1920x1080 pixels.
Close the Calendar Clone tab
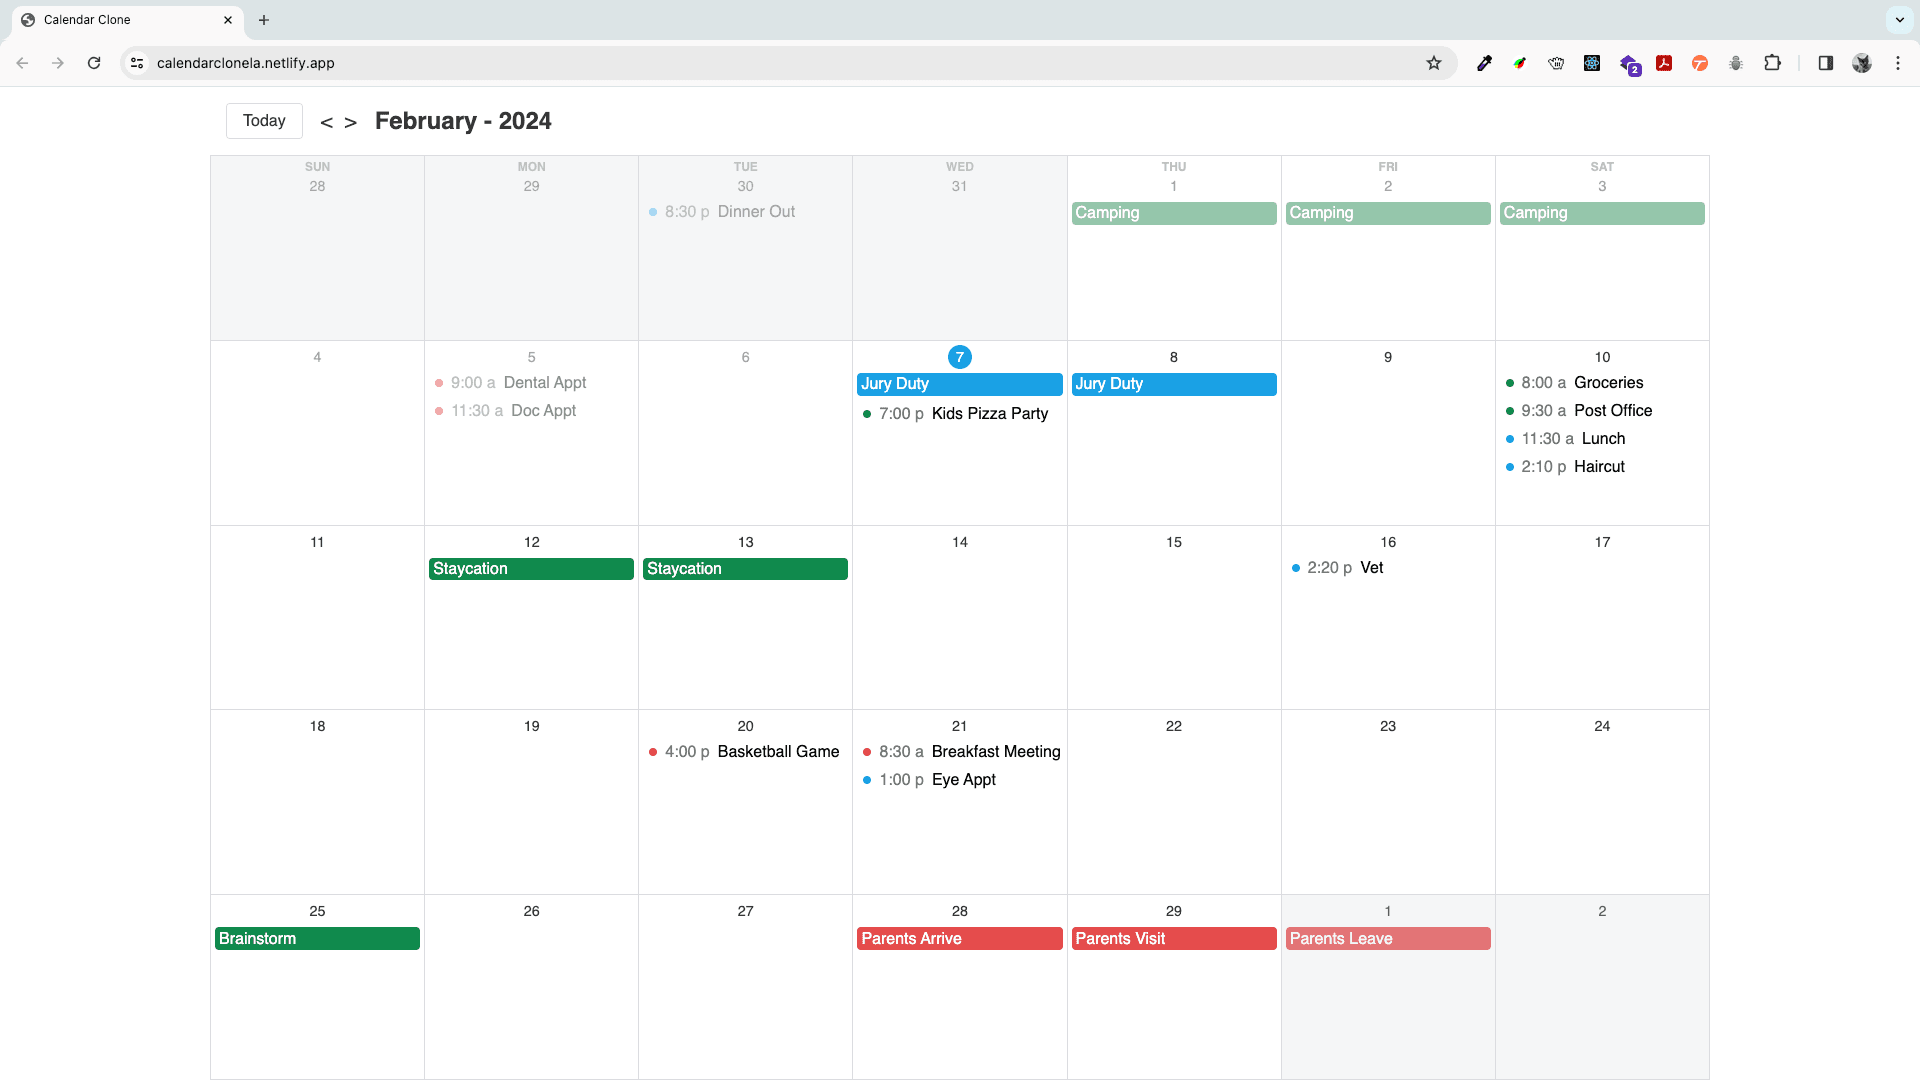click(228, 20)
